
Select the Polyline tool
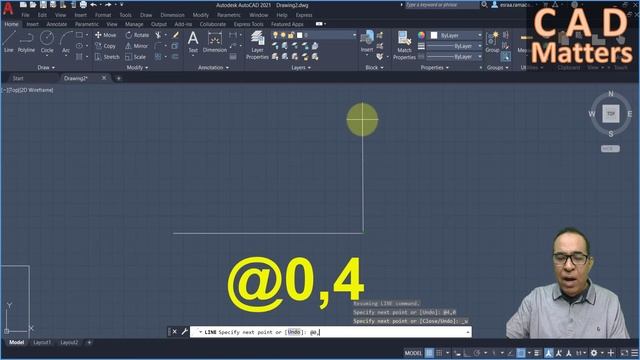pos(26,42)
